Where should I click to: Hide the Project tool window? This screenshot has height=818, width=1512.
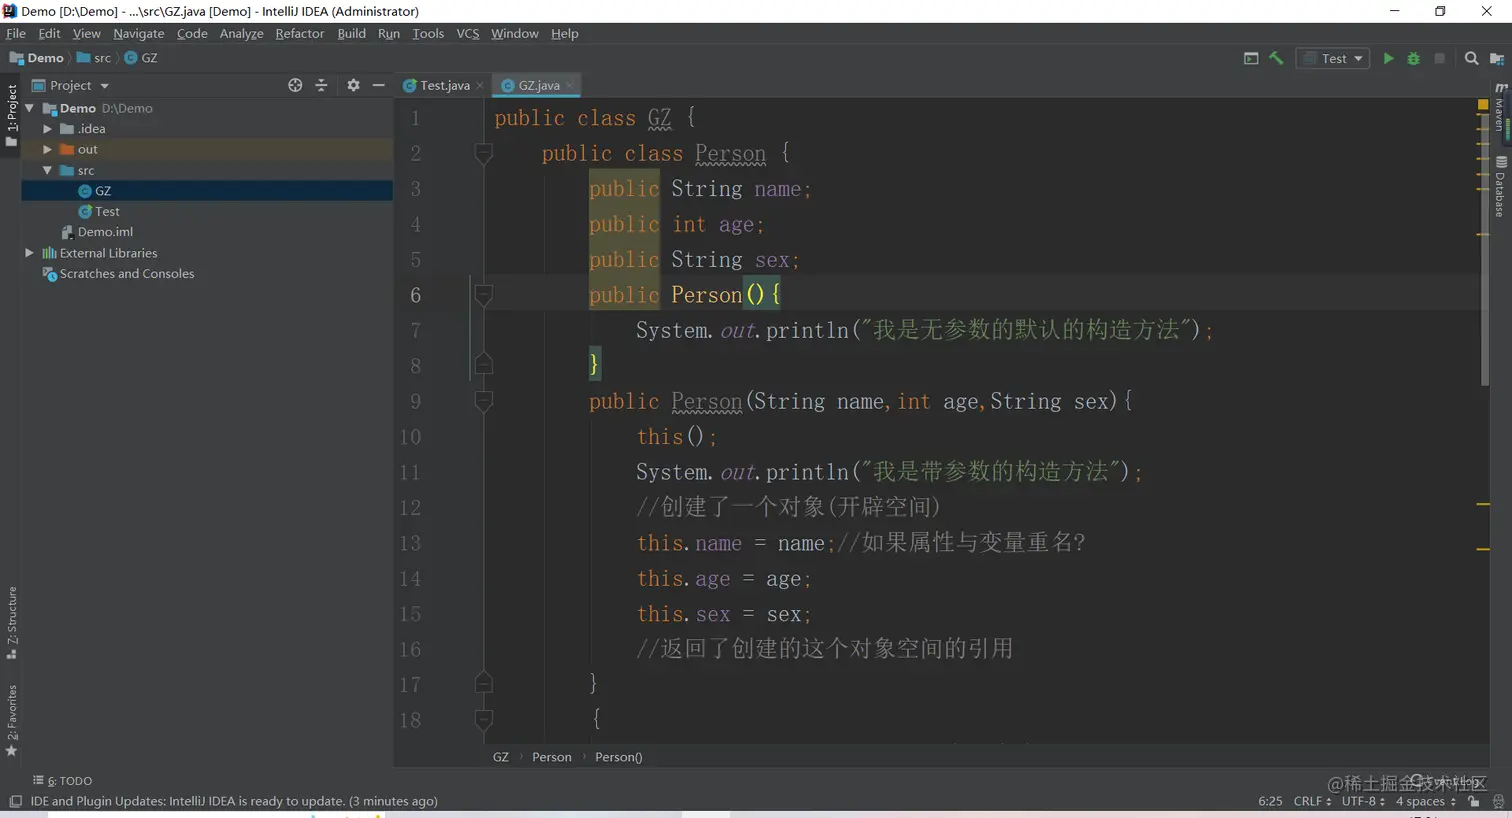pos(378,85)
